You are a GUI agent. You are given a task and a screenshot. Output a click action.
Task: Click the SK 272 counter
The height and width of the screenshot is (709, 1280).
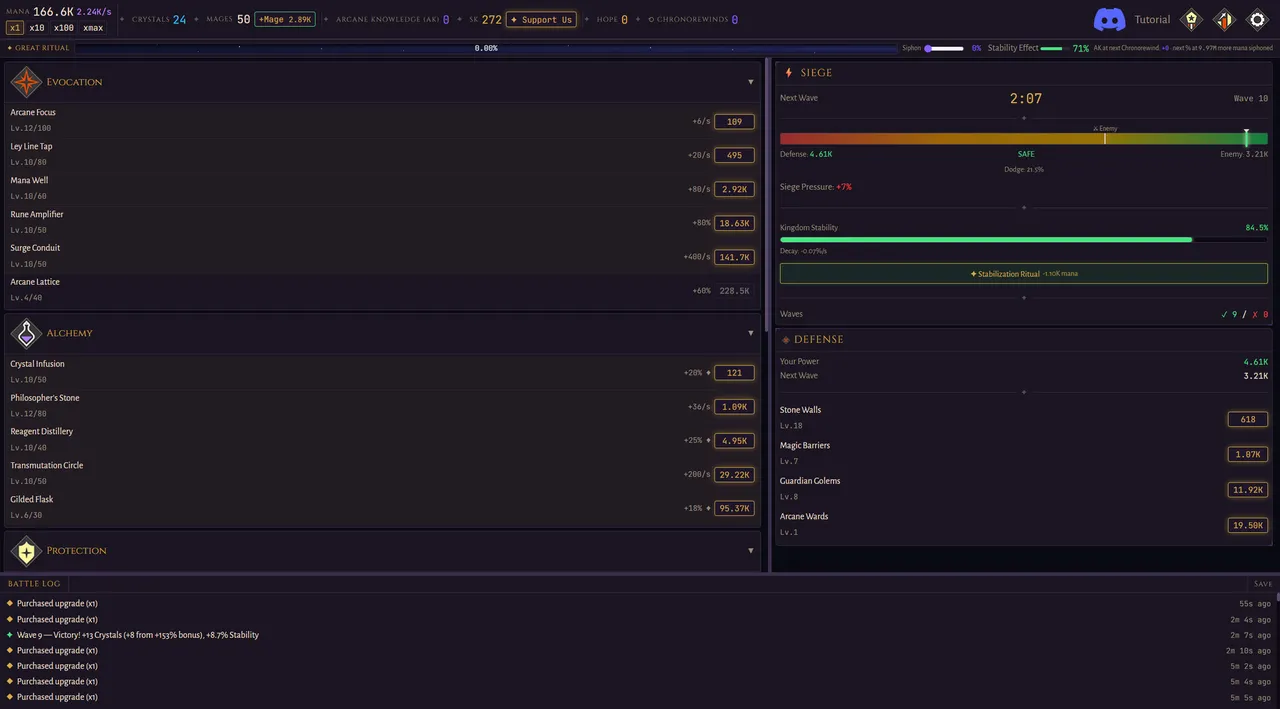click(x=485, y=19)
